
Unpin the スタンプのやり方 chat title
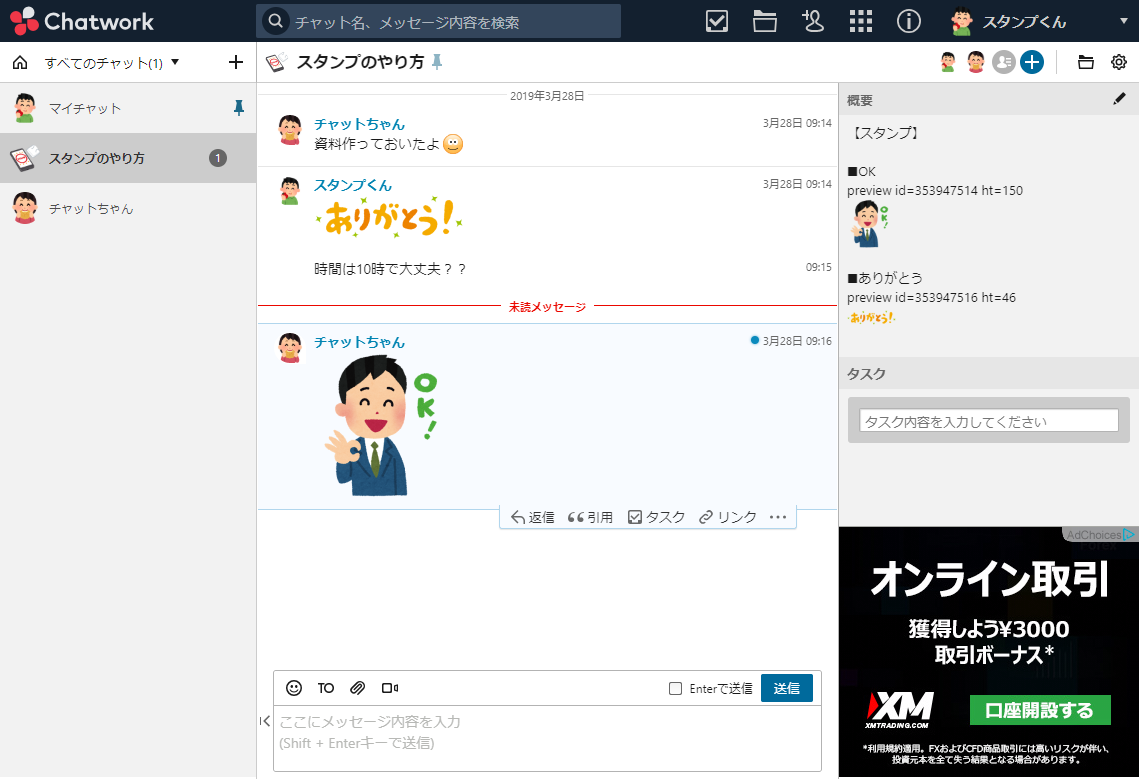(437, 61)
